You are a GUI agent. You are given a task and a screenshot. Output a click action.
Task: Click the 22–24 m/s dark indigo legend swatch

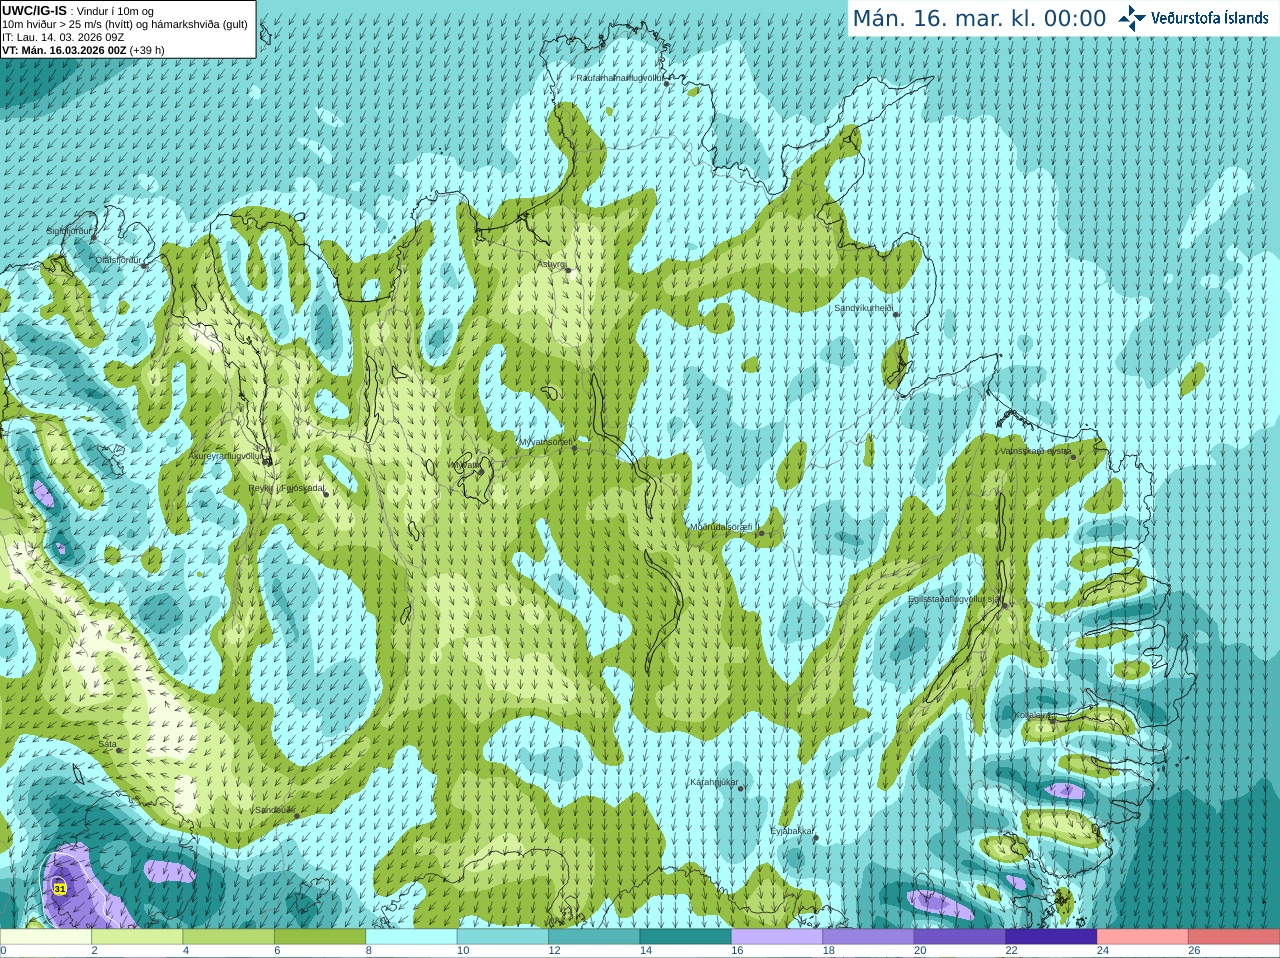pyautogui.click(x=1051, y=937)
